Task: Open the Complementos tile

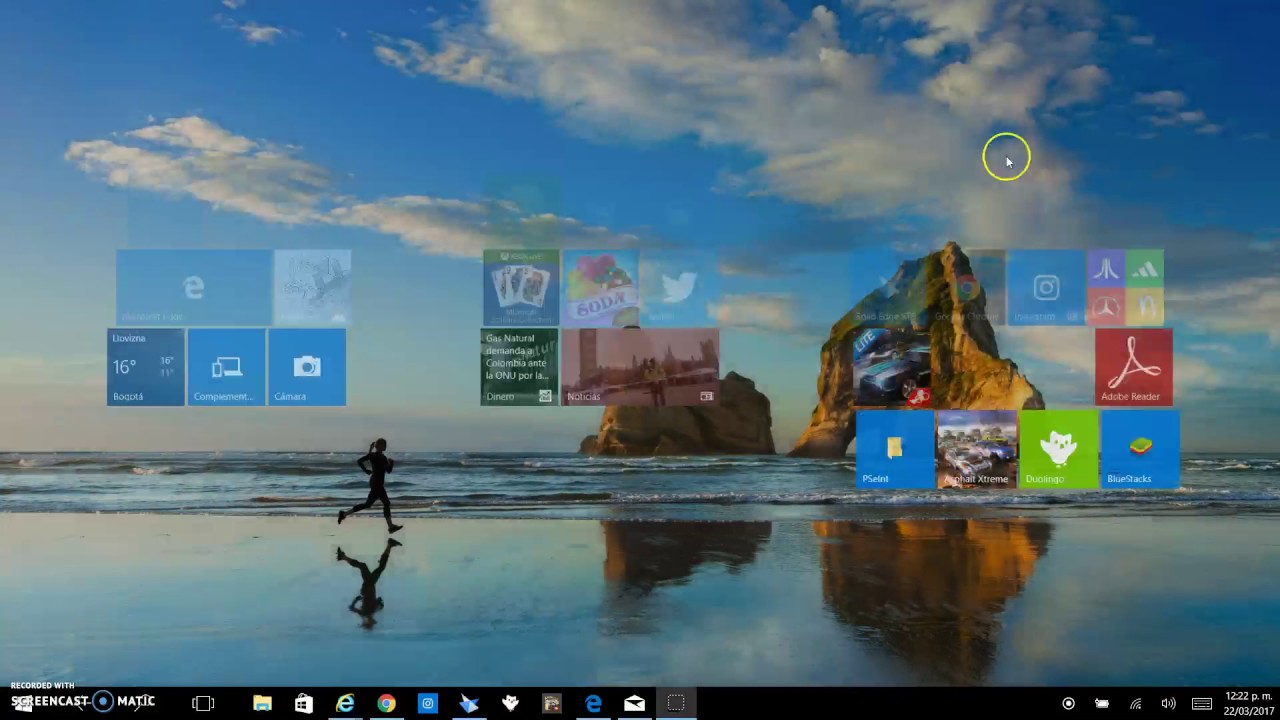Action: 227,367
